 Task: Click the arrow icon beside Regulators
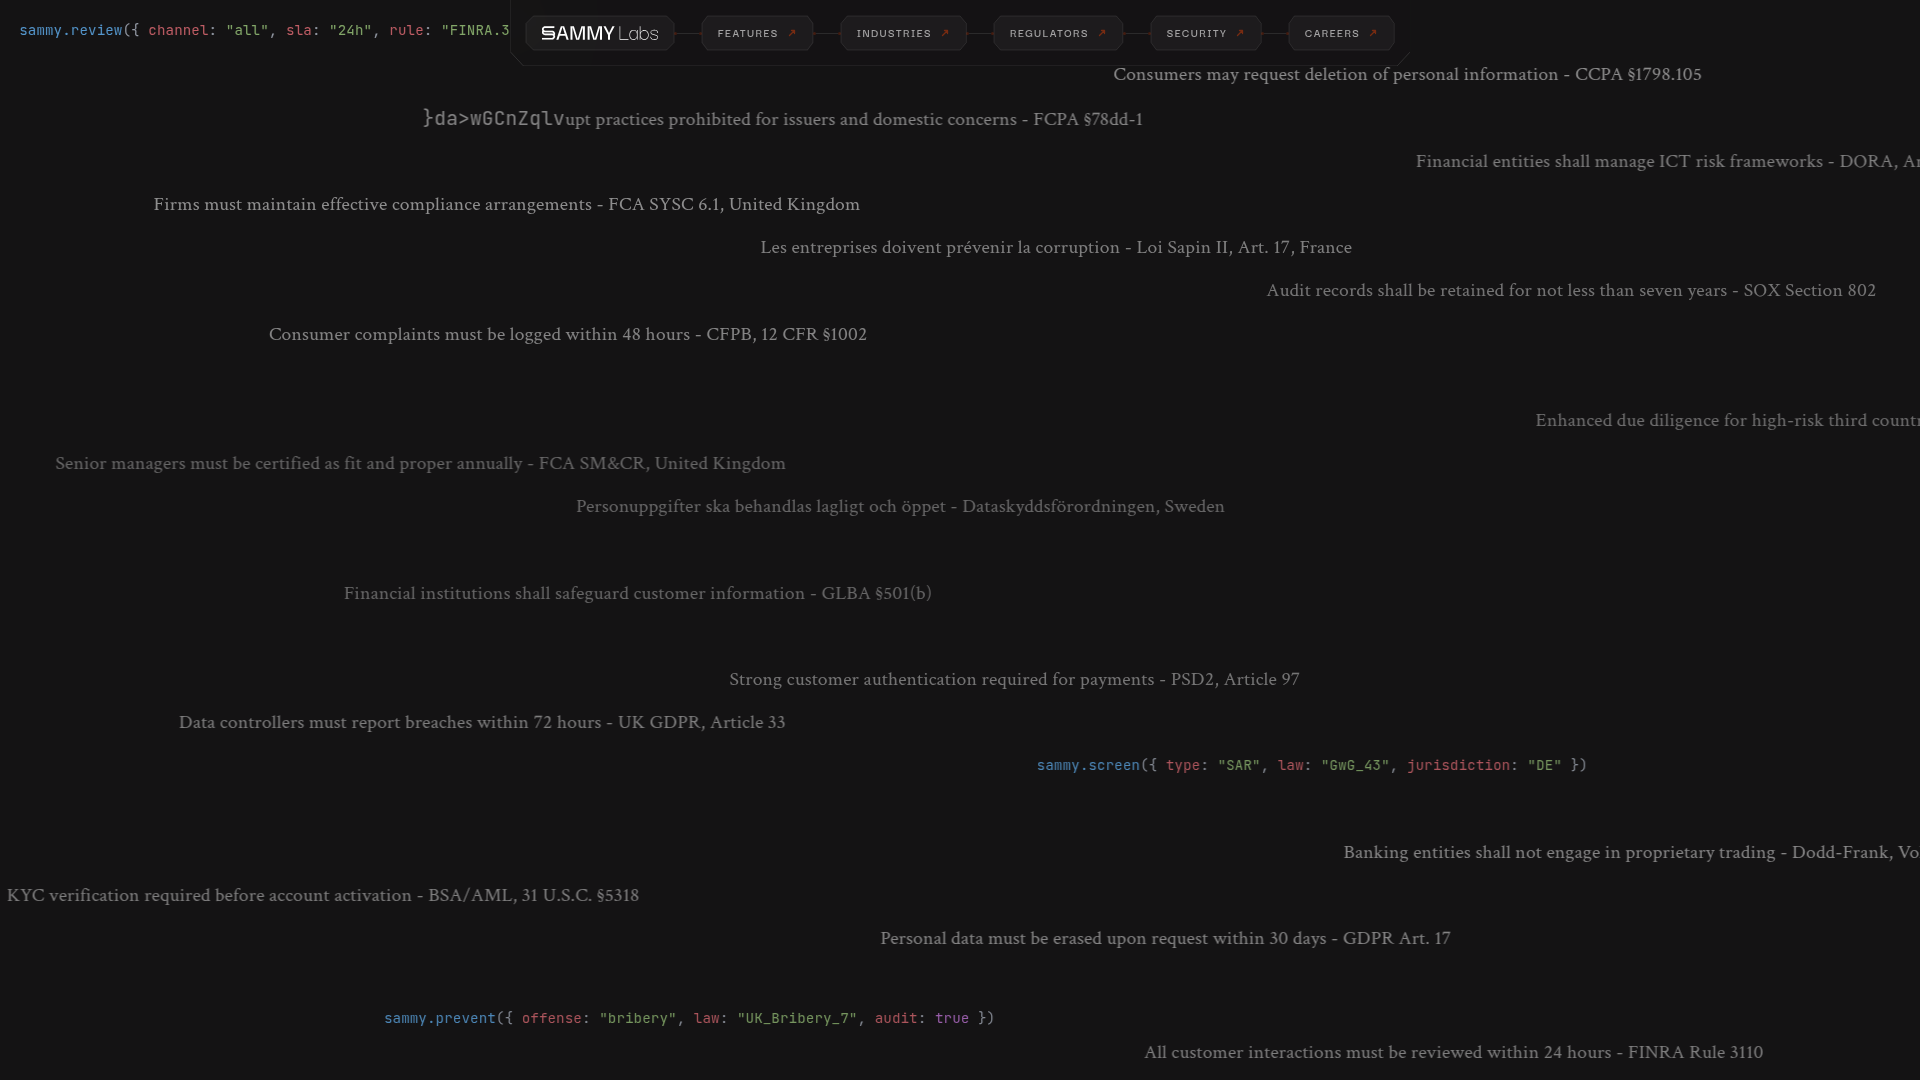[x=1102, y=33]
